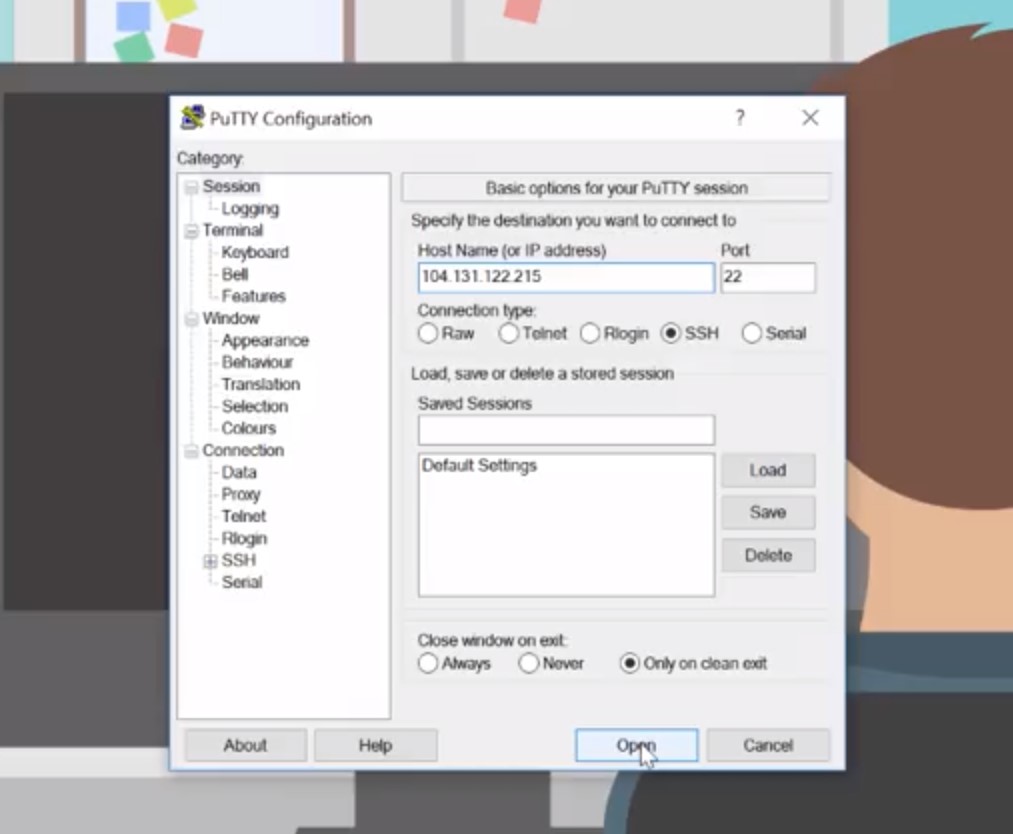Click the Port input field
This screenshot has height=834, width=1013.
[768, 277]
